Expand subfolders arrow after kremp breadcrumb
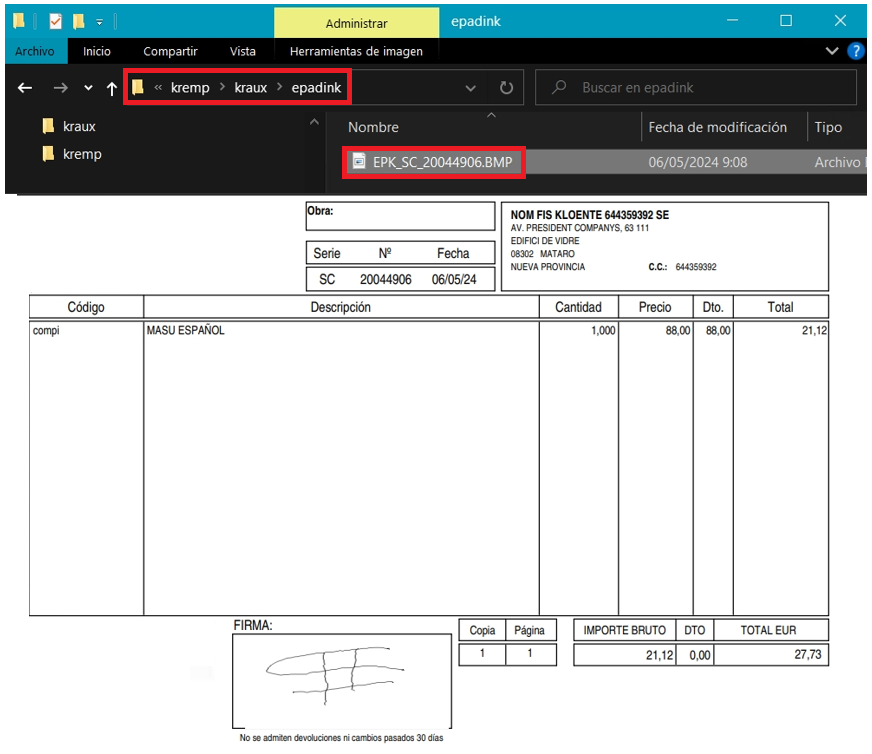 222,87
